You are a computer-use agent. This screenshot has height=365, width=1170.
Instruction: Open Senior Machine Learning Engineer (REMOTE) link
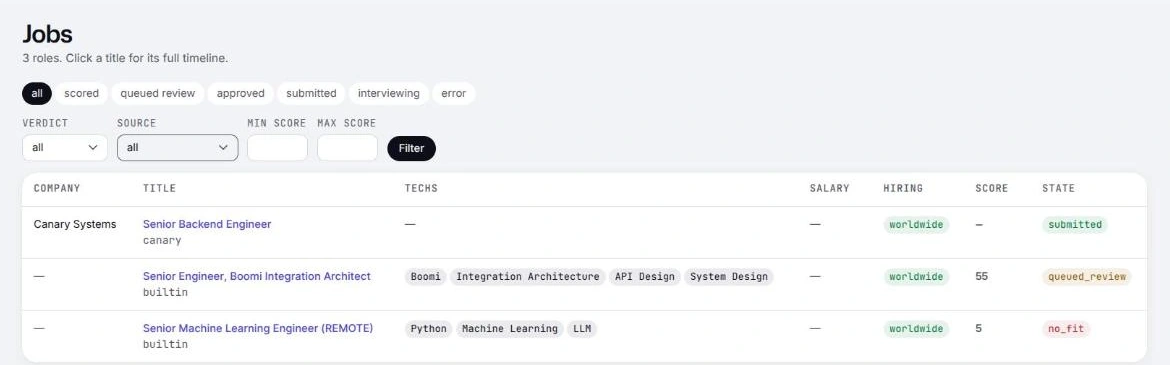click(x=258, y=328)
